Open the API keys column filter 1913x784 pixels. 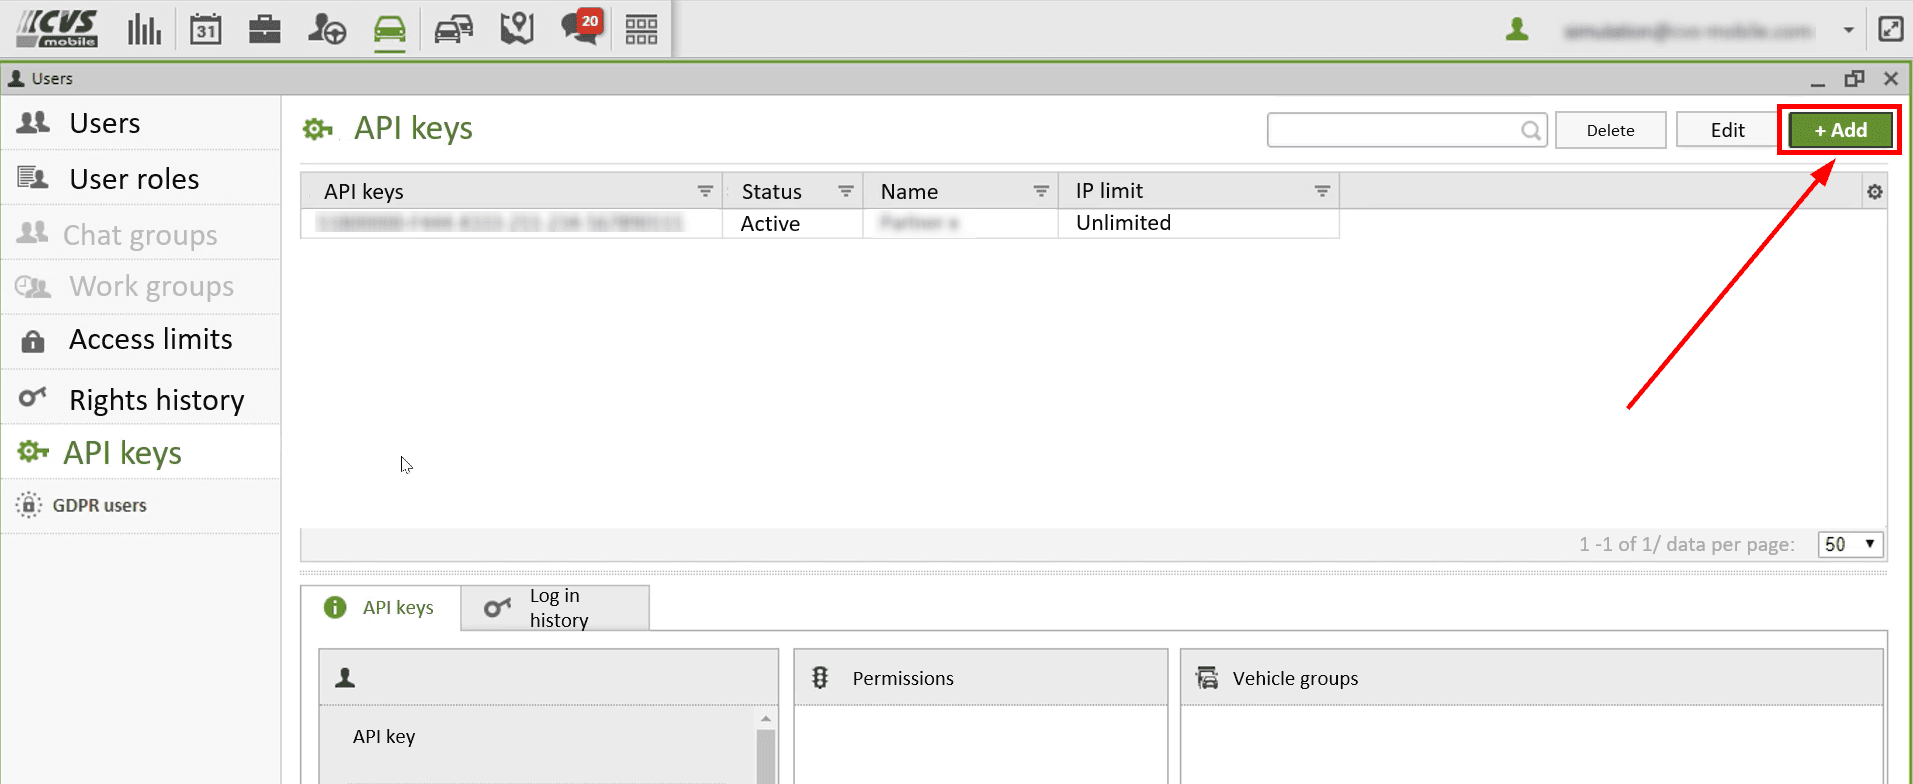705,191
